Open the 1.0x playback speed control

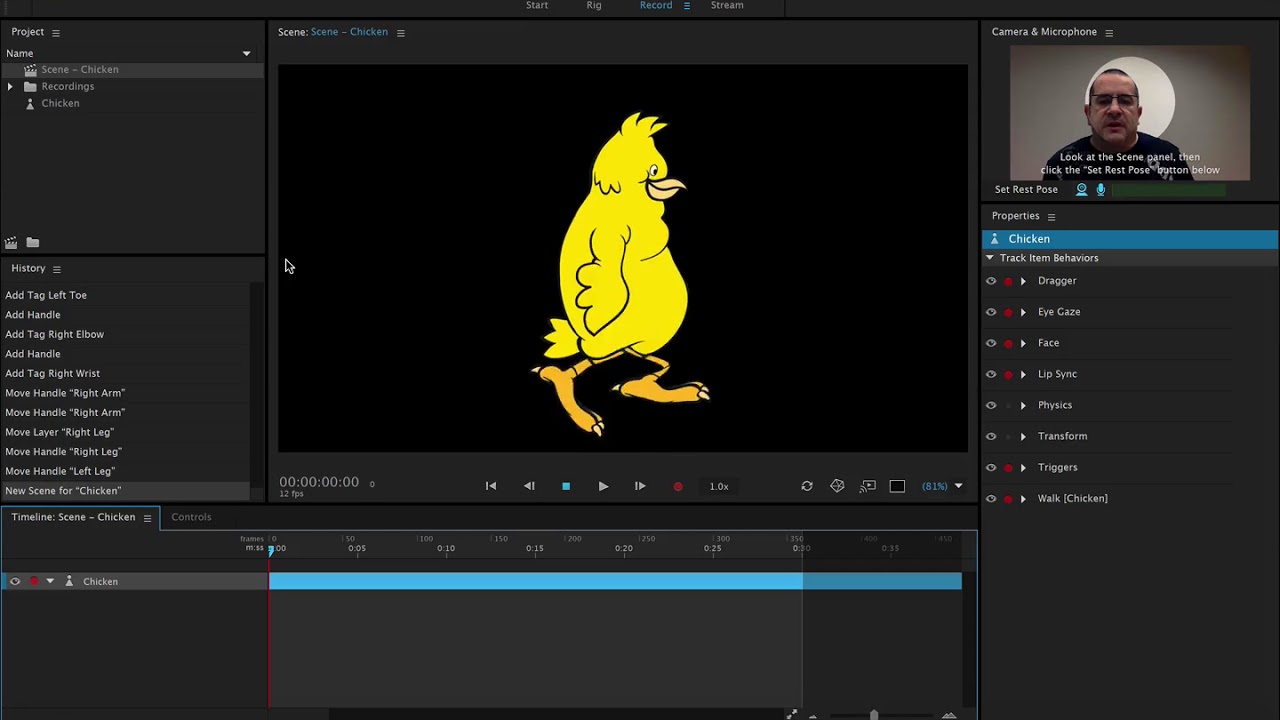[719, 486]
